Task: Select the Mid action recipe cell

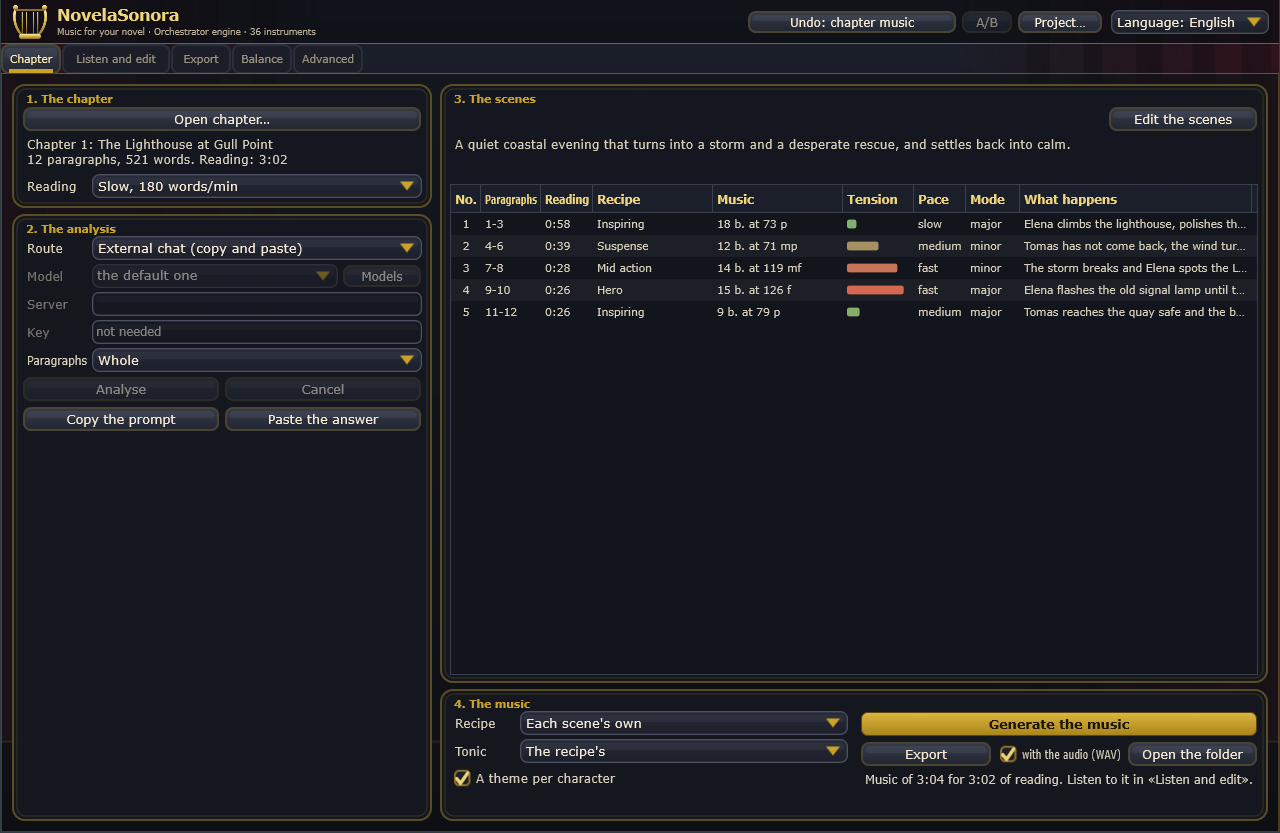Action: (652, 268)
